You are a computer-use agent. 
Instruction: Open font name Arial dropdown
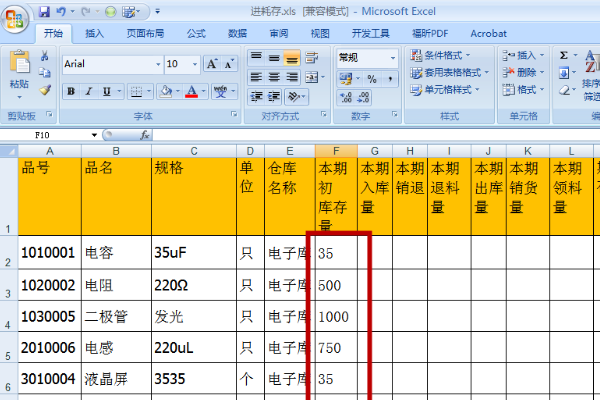[x=158, y=64]
